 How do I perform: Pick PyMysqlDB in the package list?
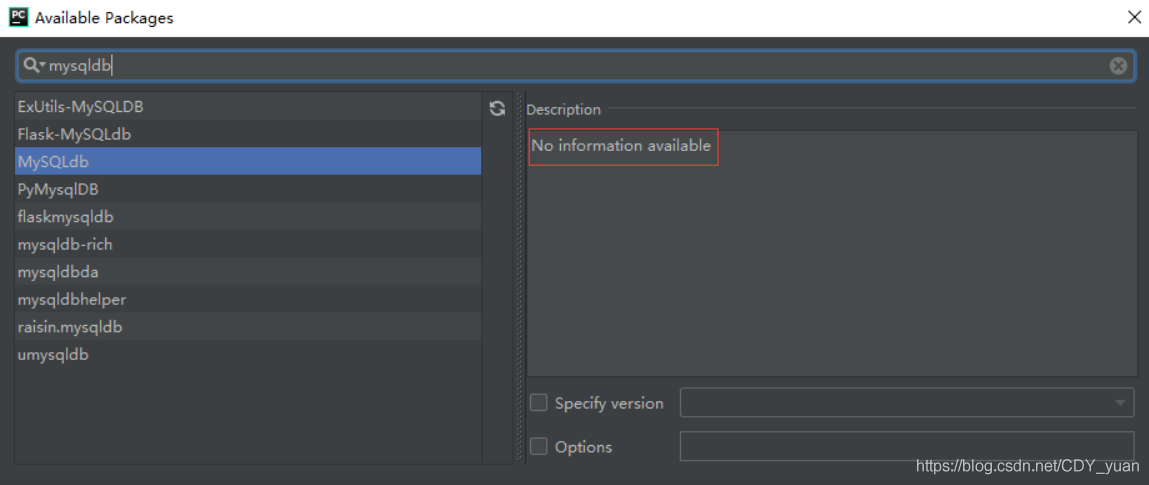point(58,189)
